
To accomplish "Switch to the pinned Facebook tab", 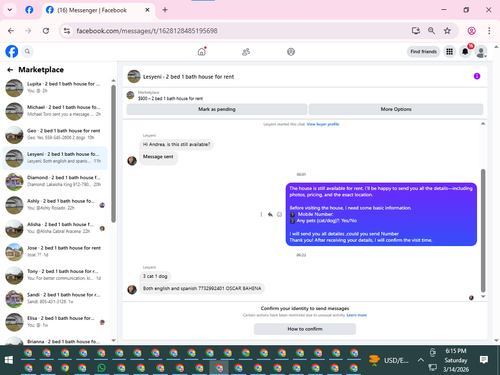I will click(29, 10).
